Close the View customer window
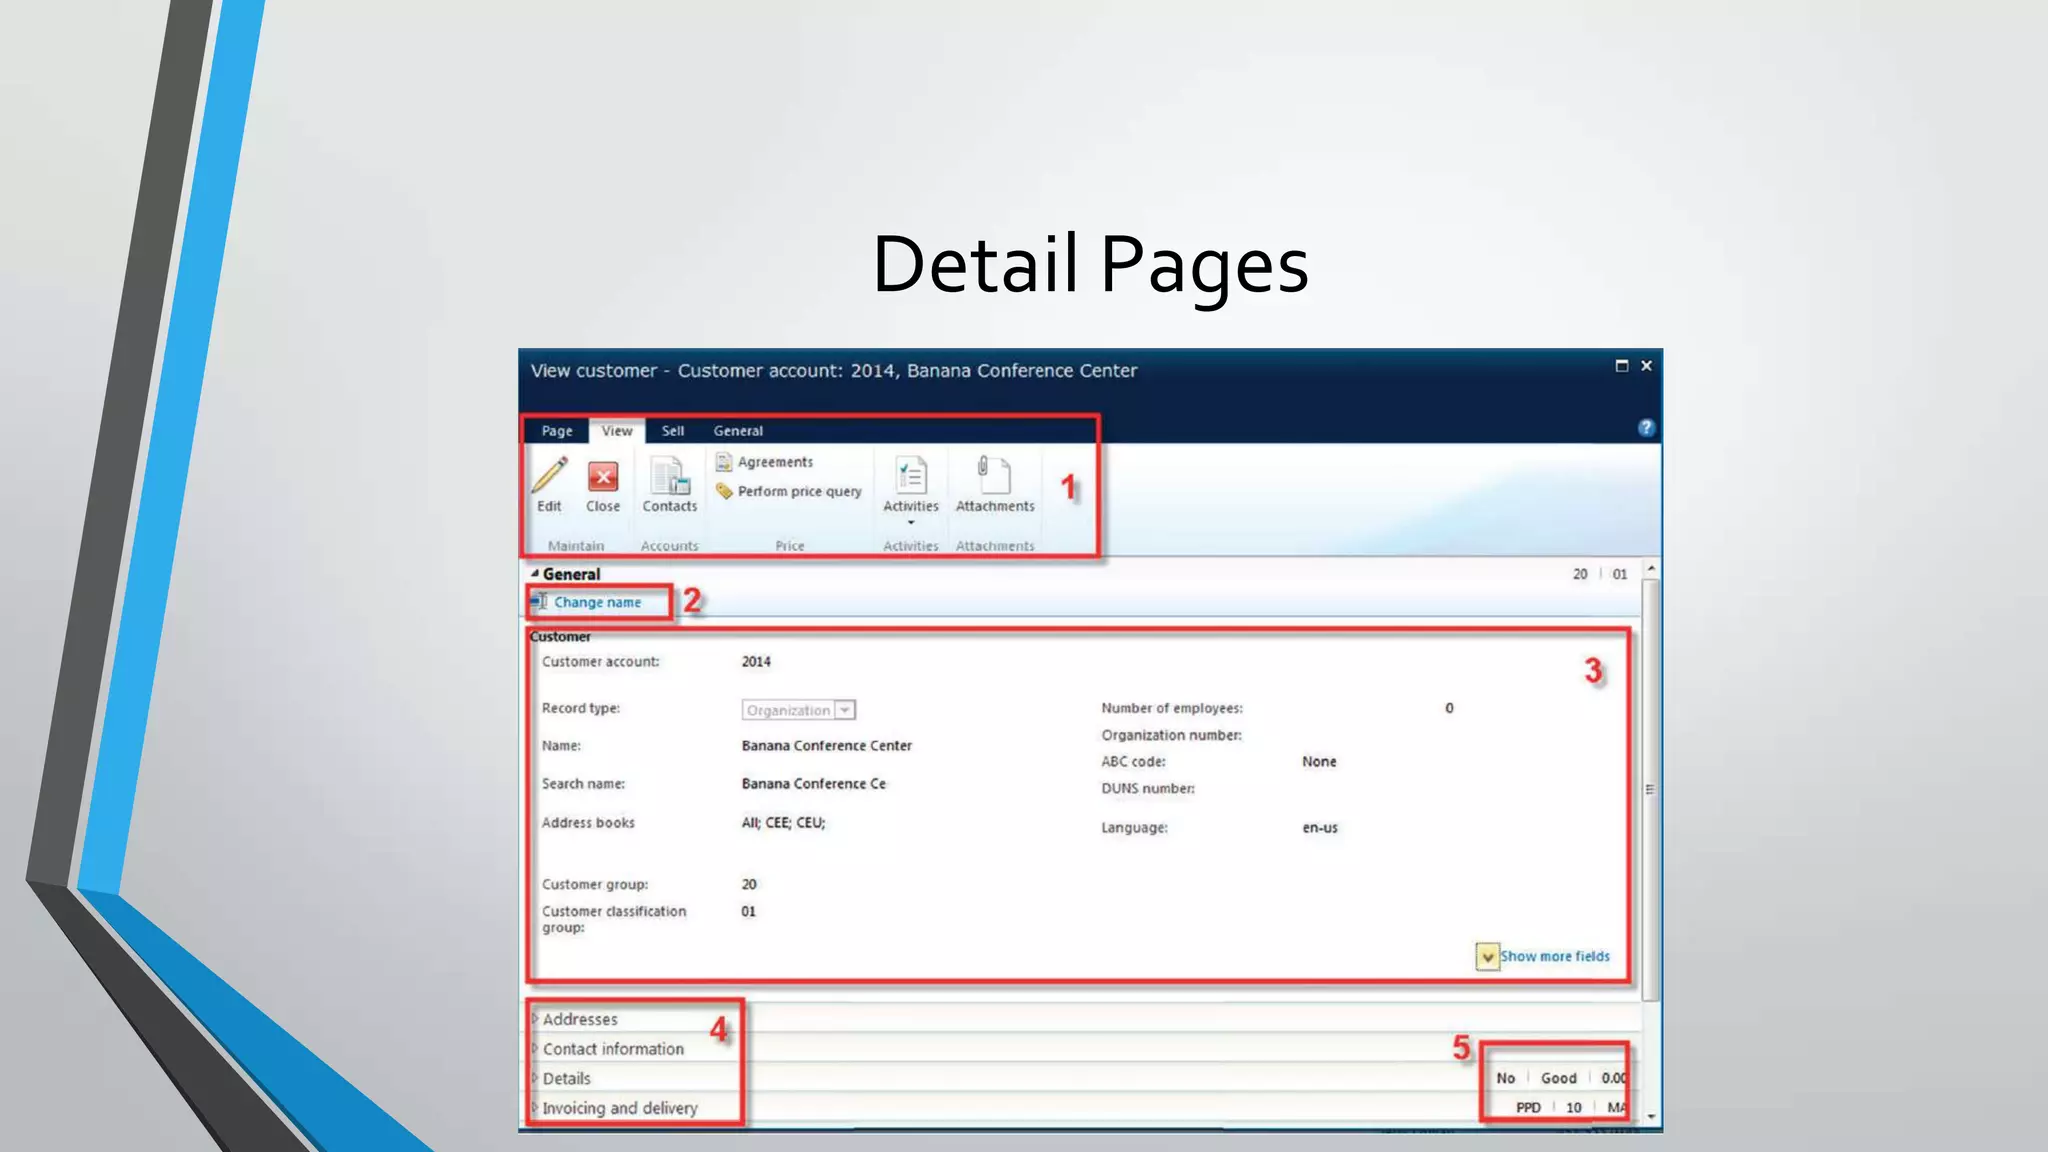This screenshot has width=2048, height=1152. click(x=1646, y=366)
